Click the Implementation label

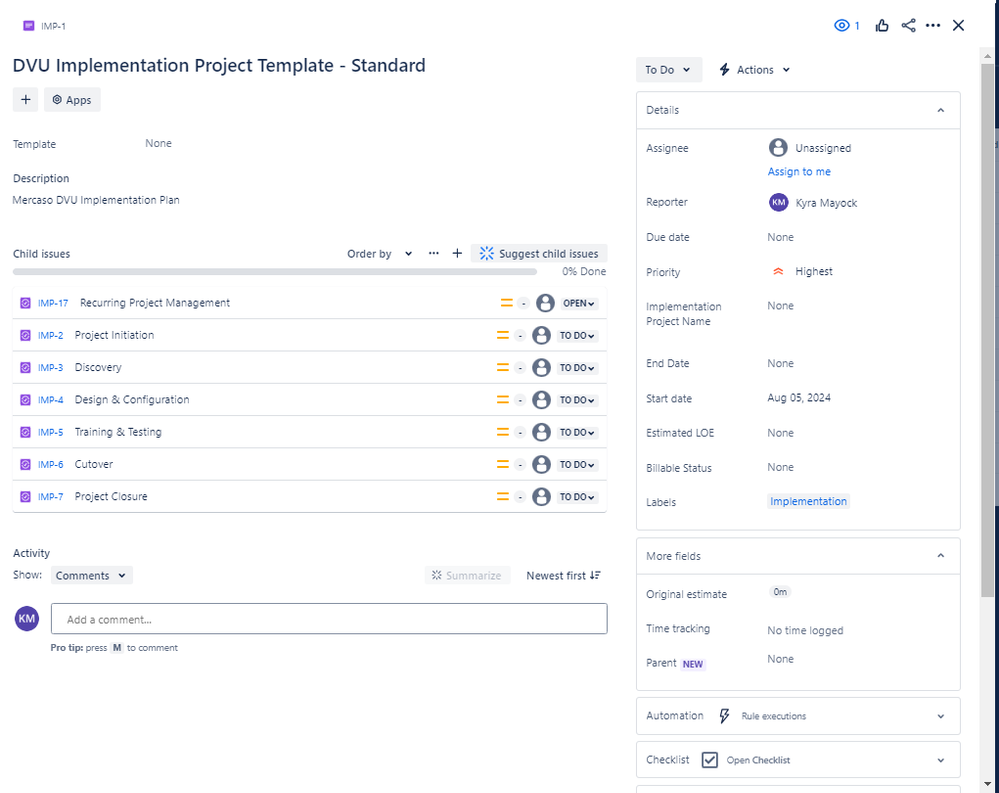[x=808, y=501]
